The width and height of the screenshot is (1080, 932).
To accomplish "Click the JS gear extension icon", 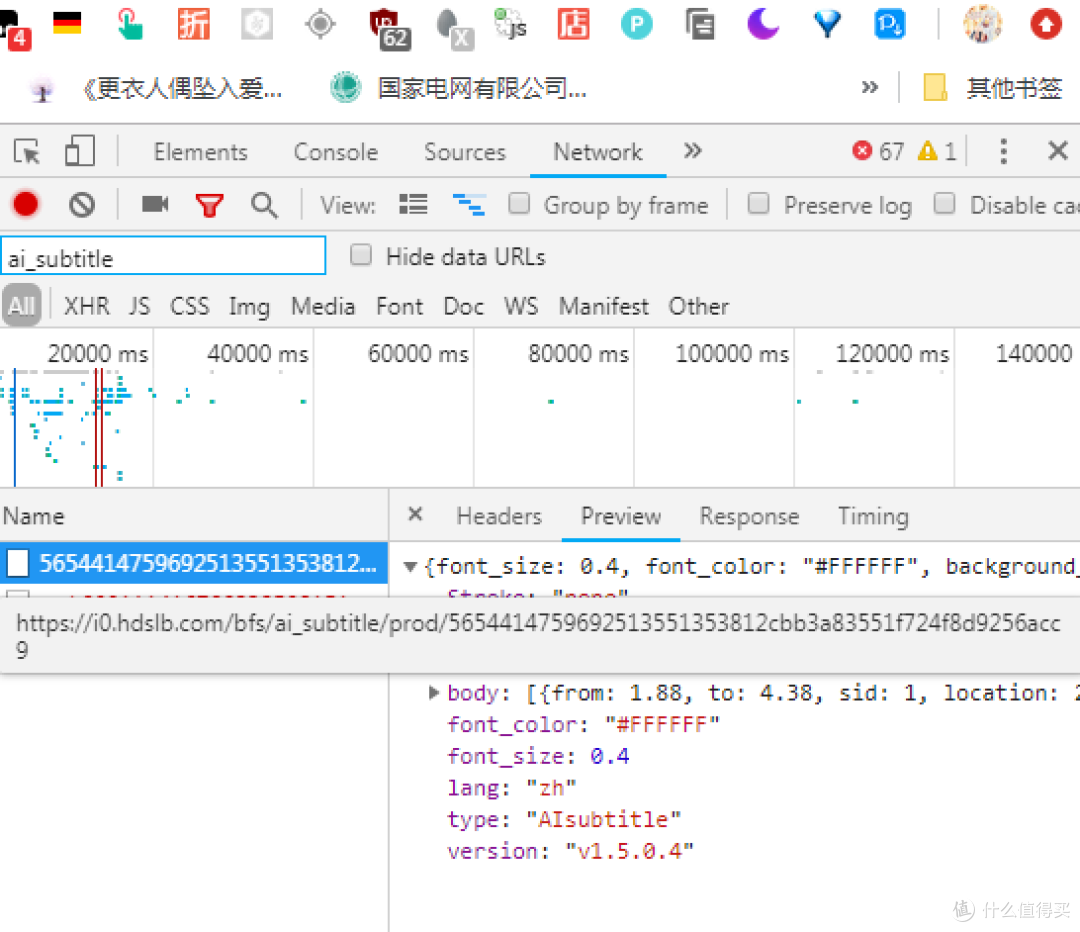I will [x=510, y=23].
